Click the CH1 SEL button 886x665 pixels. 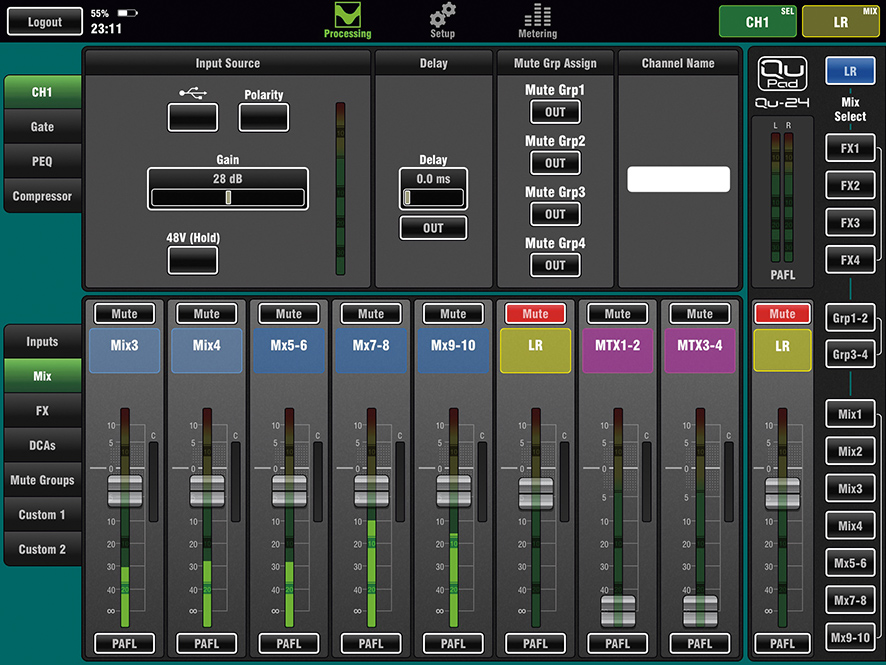click(x=758, y=21)
